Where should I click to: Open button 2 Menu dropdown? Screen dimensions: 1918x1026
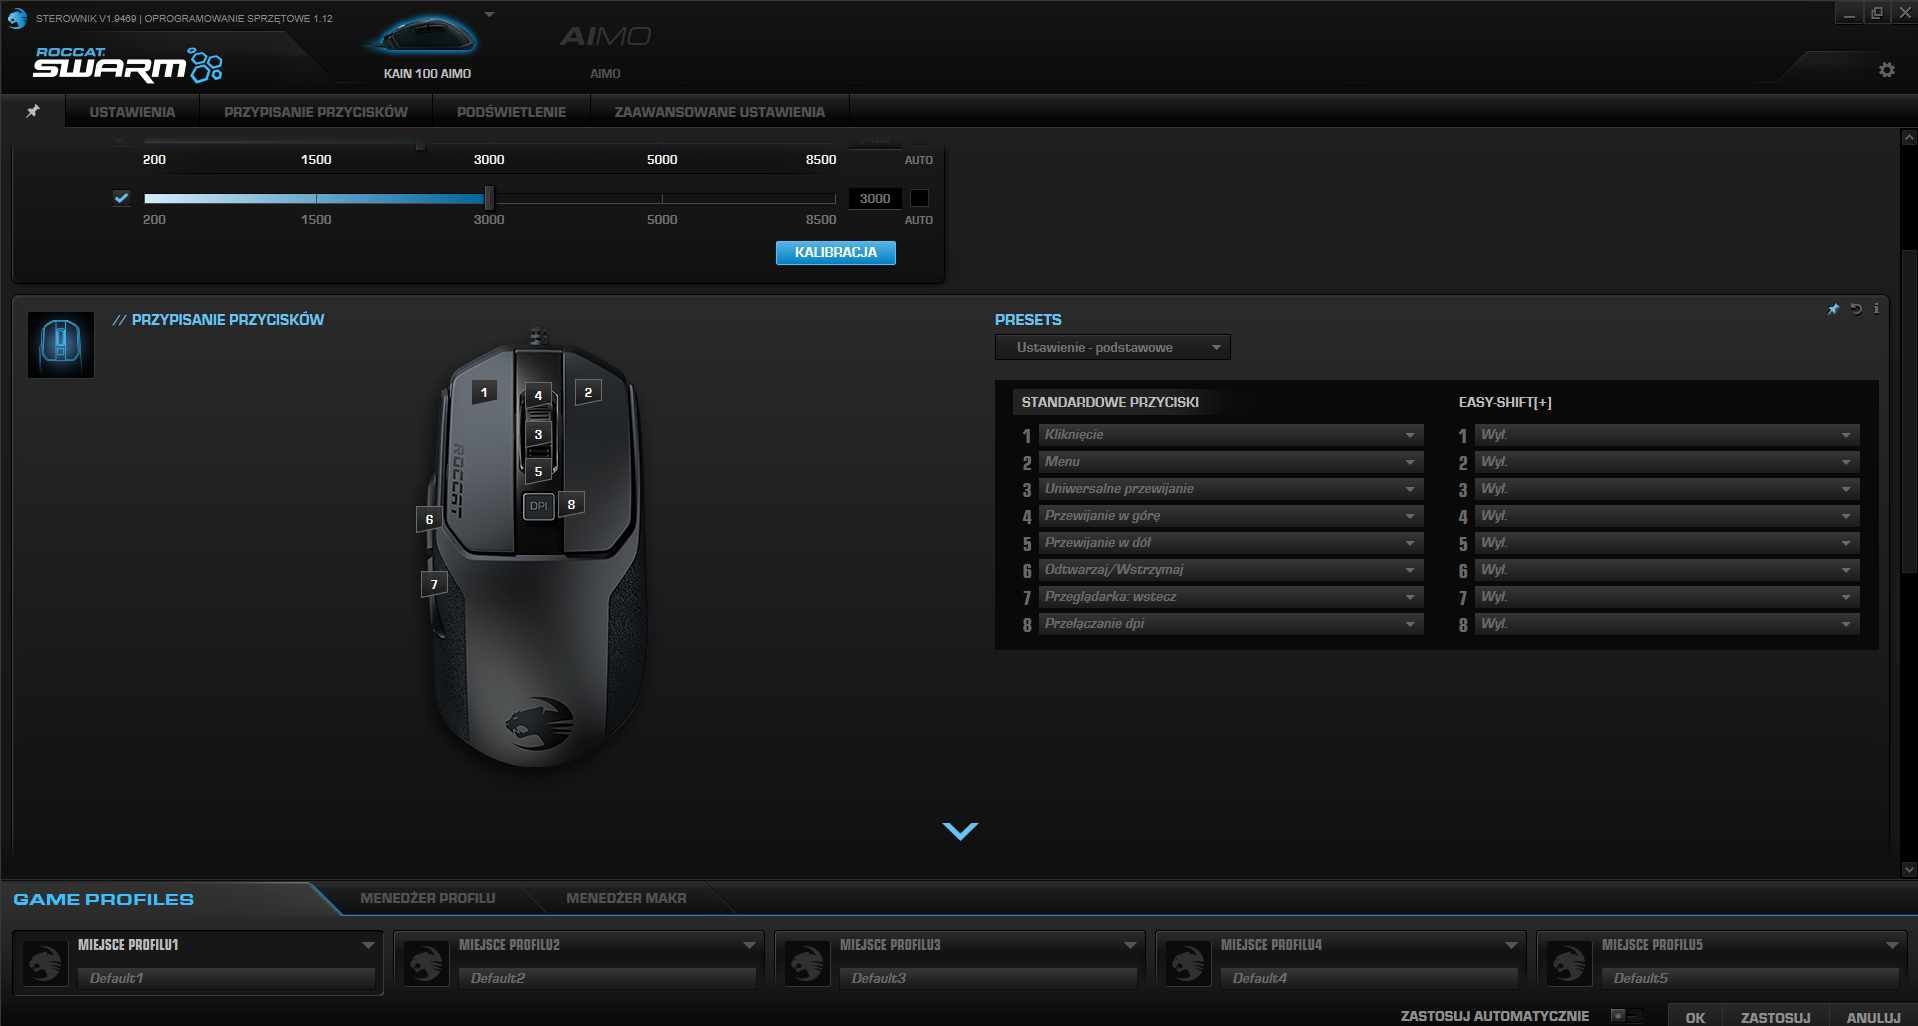tap(1230, 461)
